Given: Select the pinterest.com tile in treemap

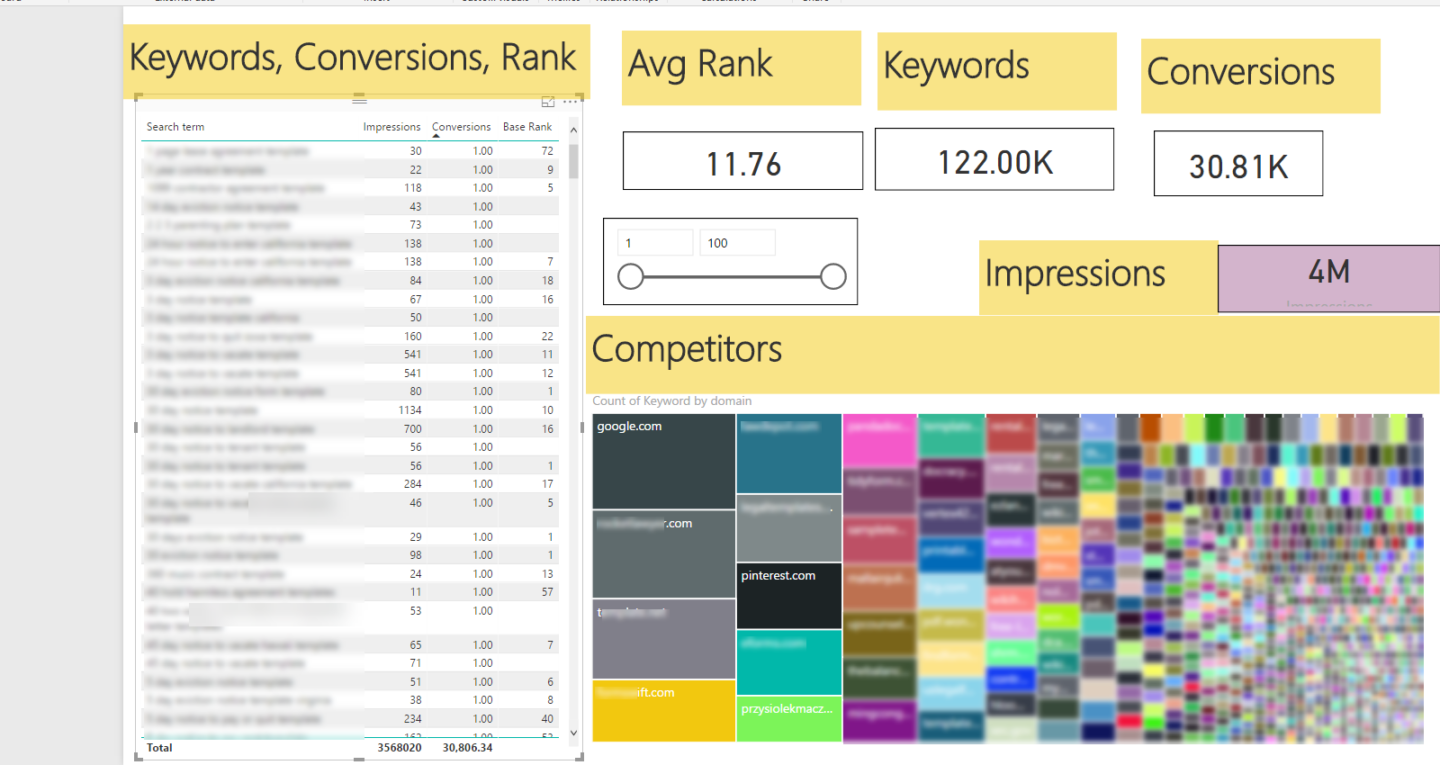Looking at the screenshot, I should pos(788,596).
